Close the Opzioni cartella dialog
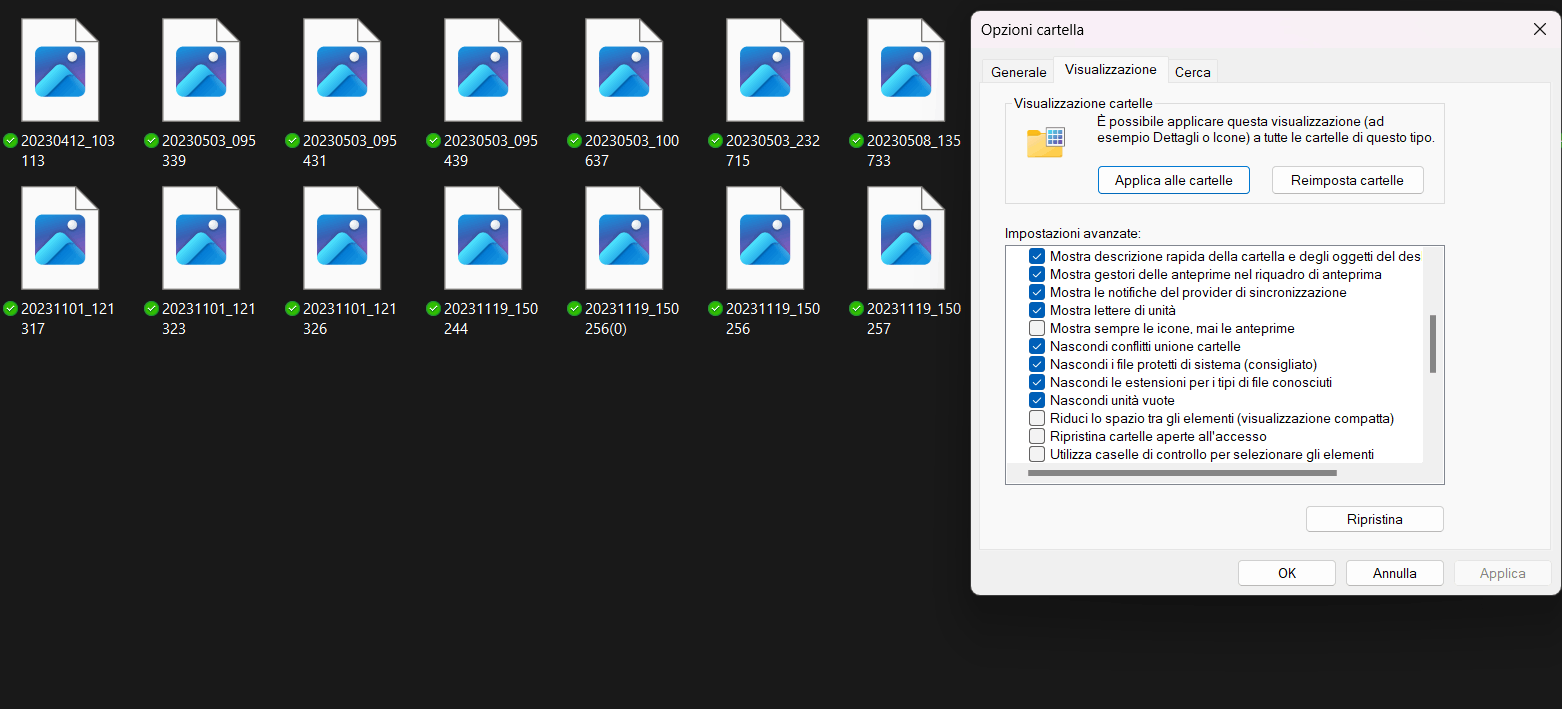 (x=1540, y=30)
